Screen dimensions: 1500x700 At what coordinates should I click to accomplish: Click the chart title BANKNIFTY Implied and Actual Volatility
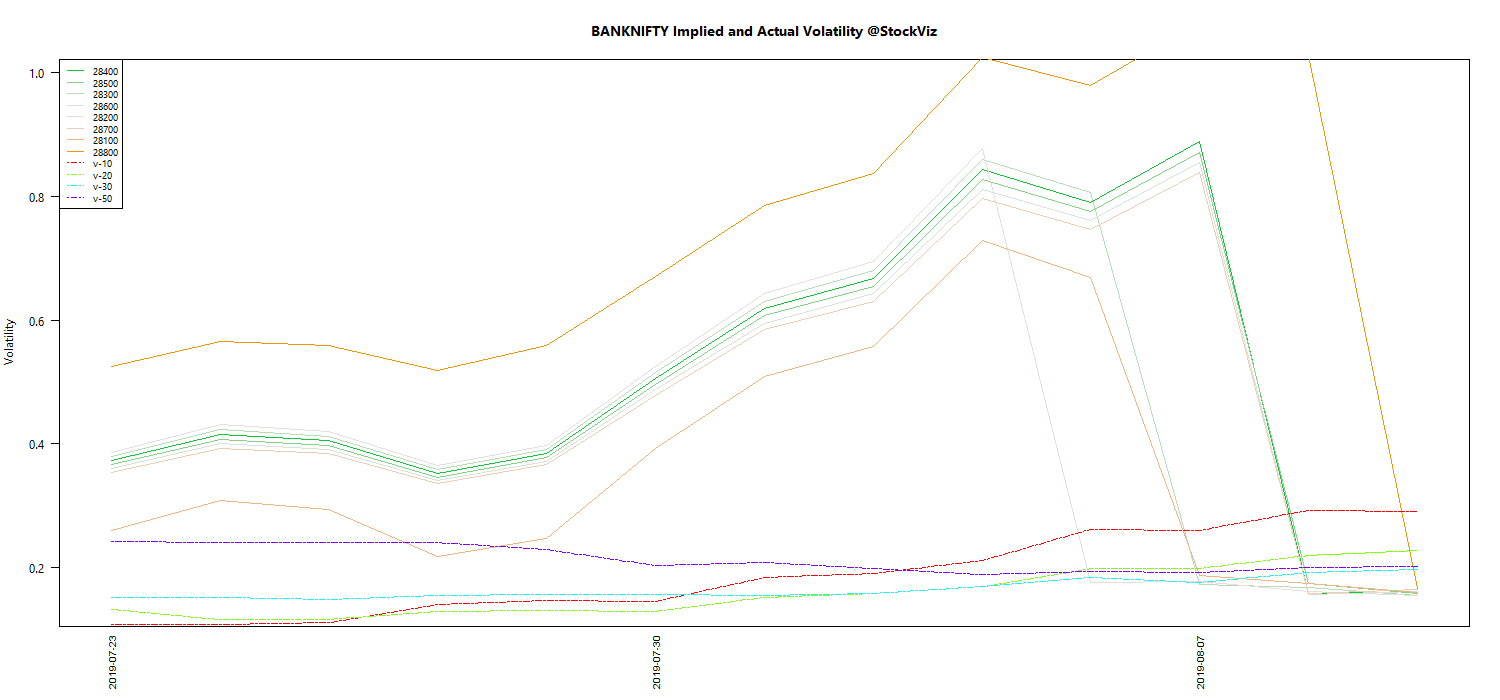click(764, 32)
